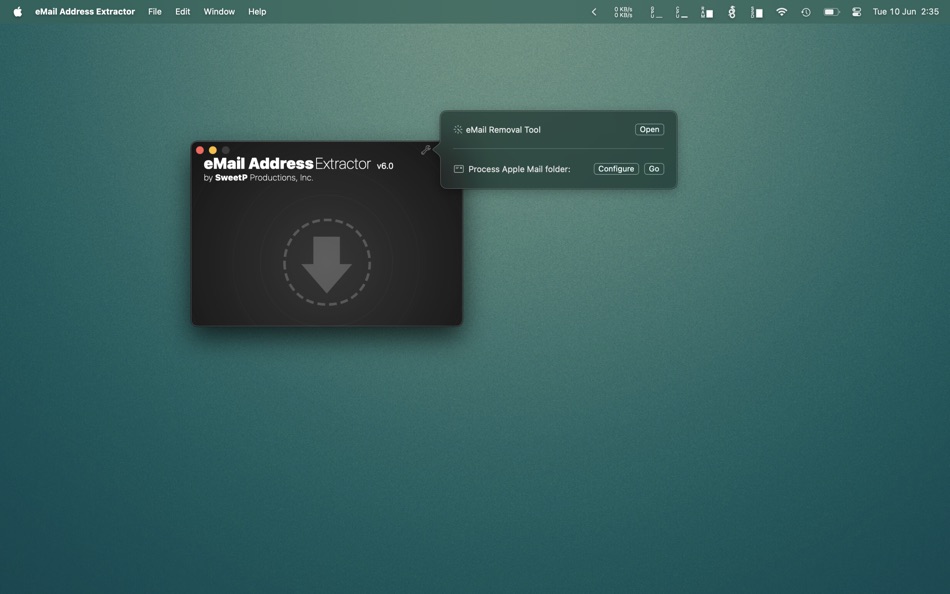Minimize the eMail Address Extractor window
Image resolution: width=950 pixels, height=594 pixels.
pyautogui.click(x=213, y=150)
